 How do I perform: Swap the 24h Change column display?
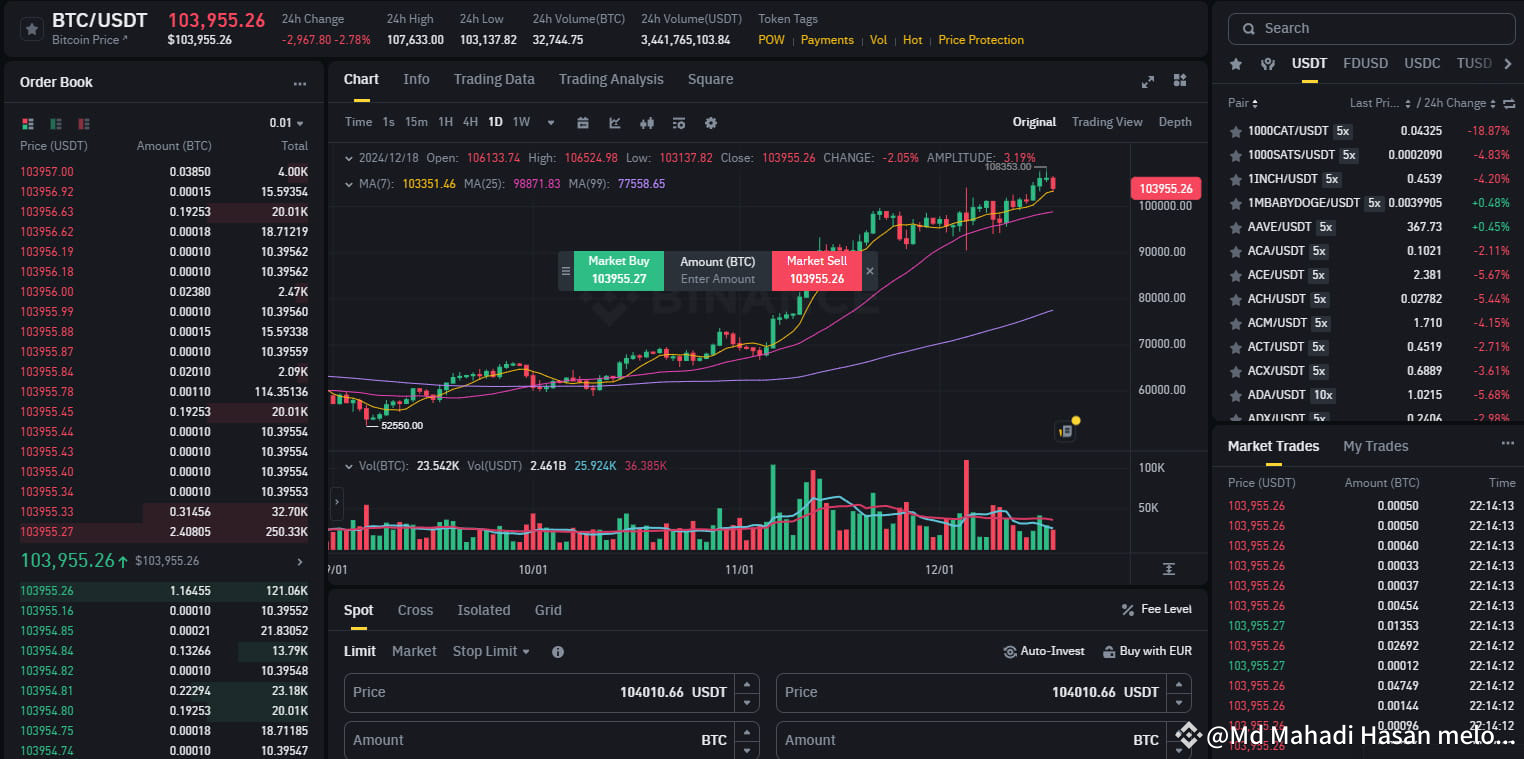[x=1508, y=103]
